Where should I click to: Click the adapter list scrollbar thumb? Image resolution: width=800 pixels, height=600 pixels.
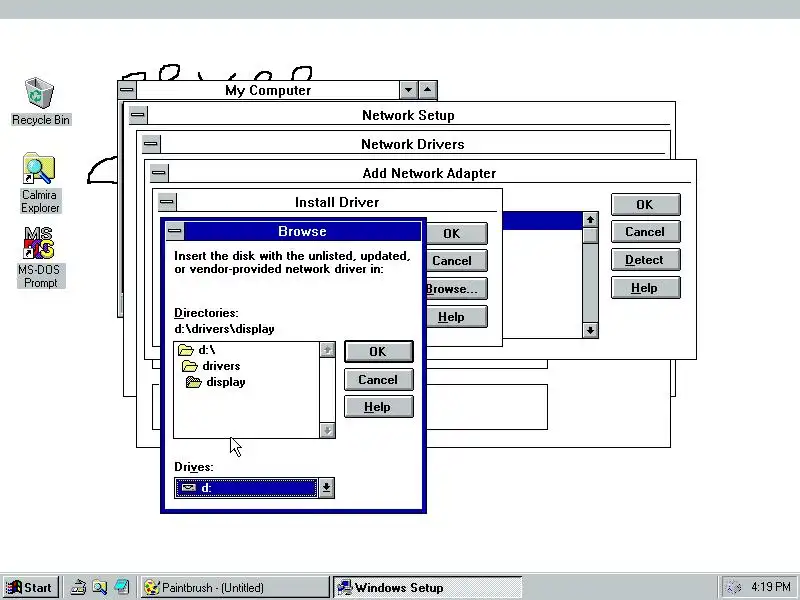(590, 235)
